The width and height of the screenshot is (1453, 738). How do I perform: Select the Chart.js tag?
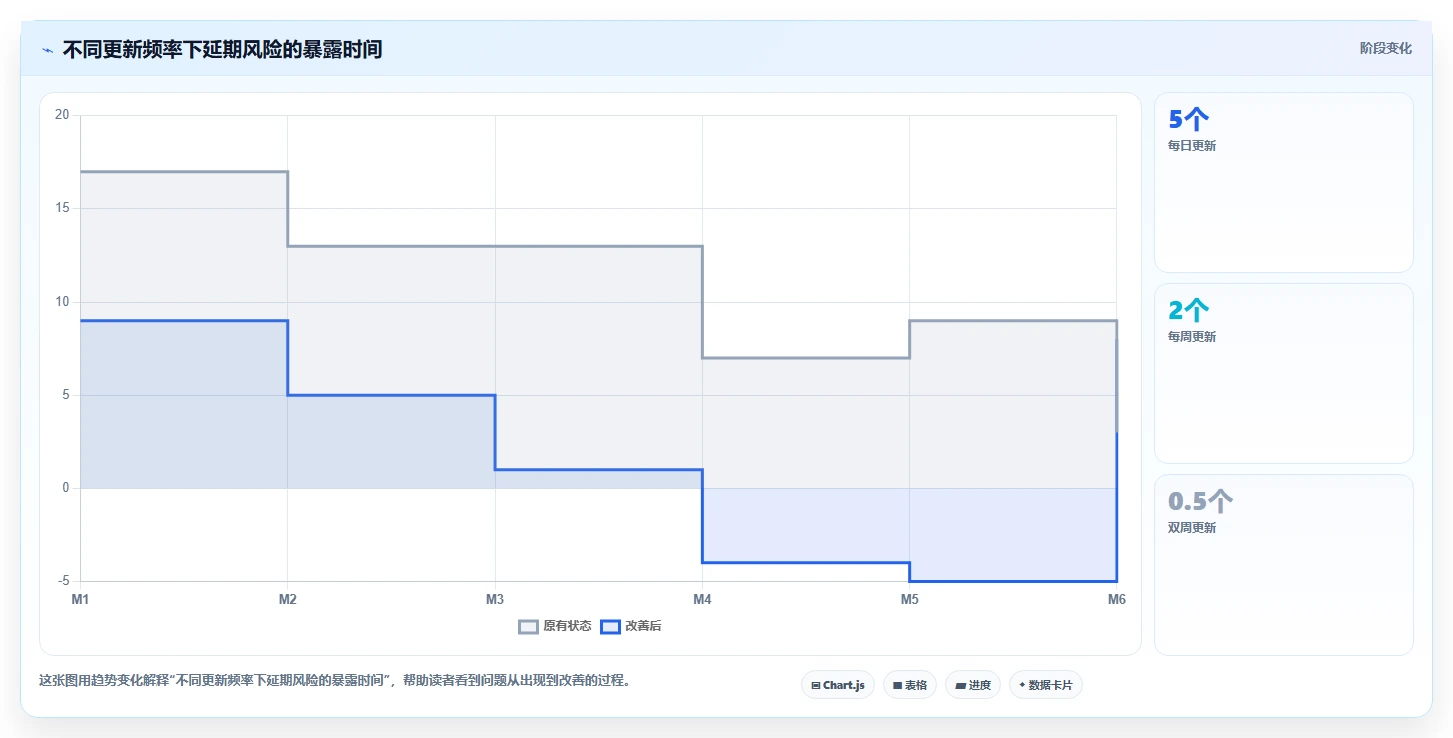point(838,685)
